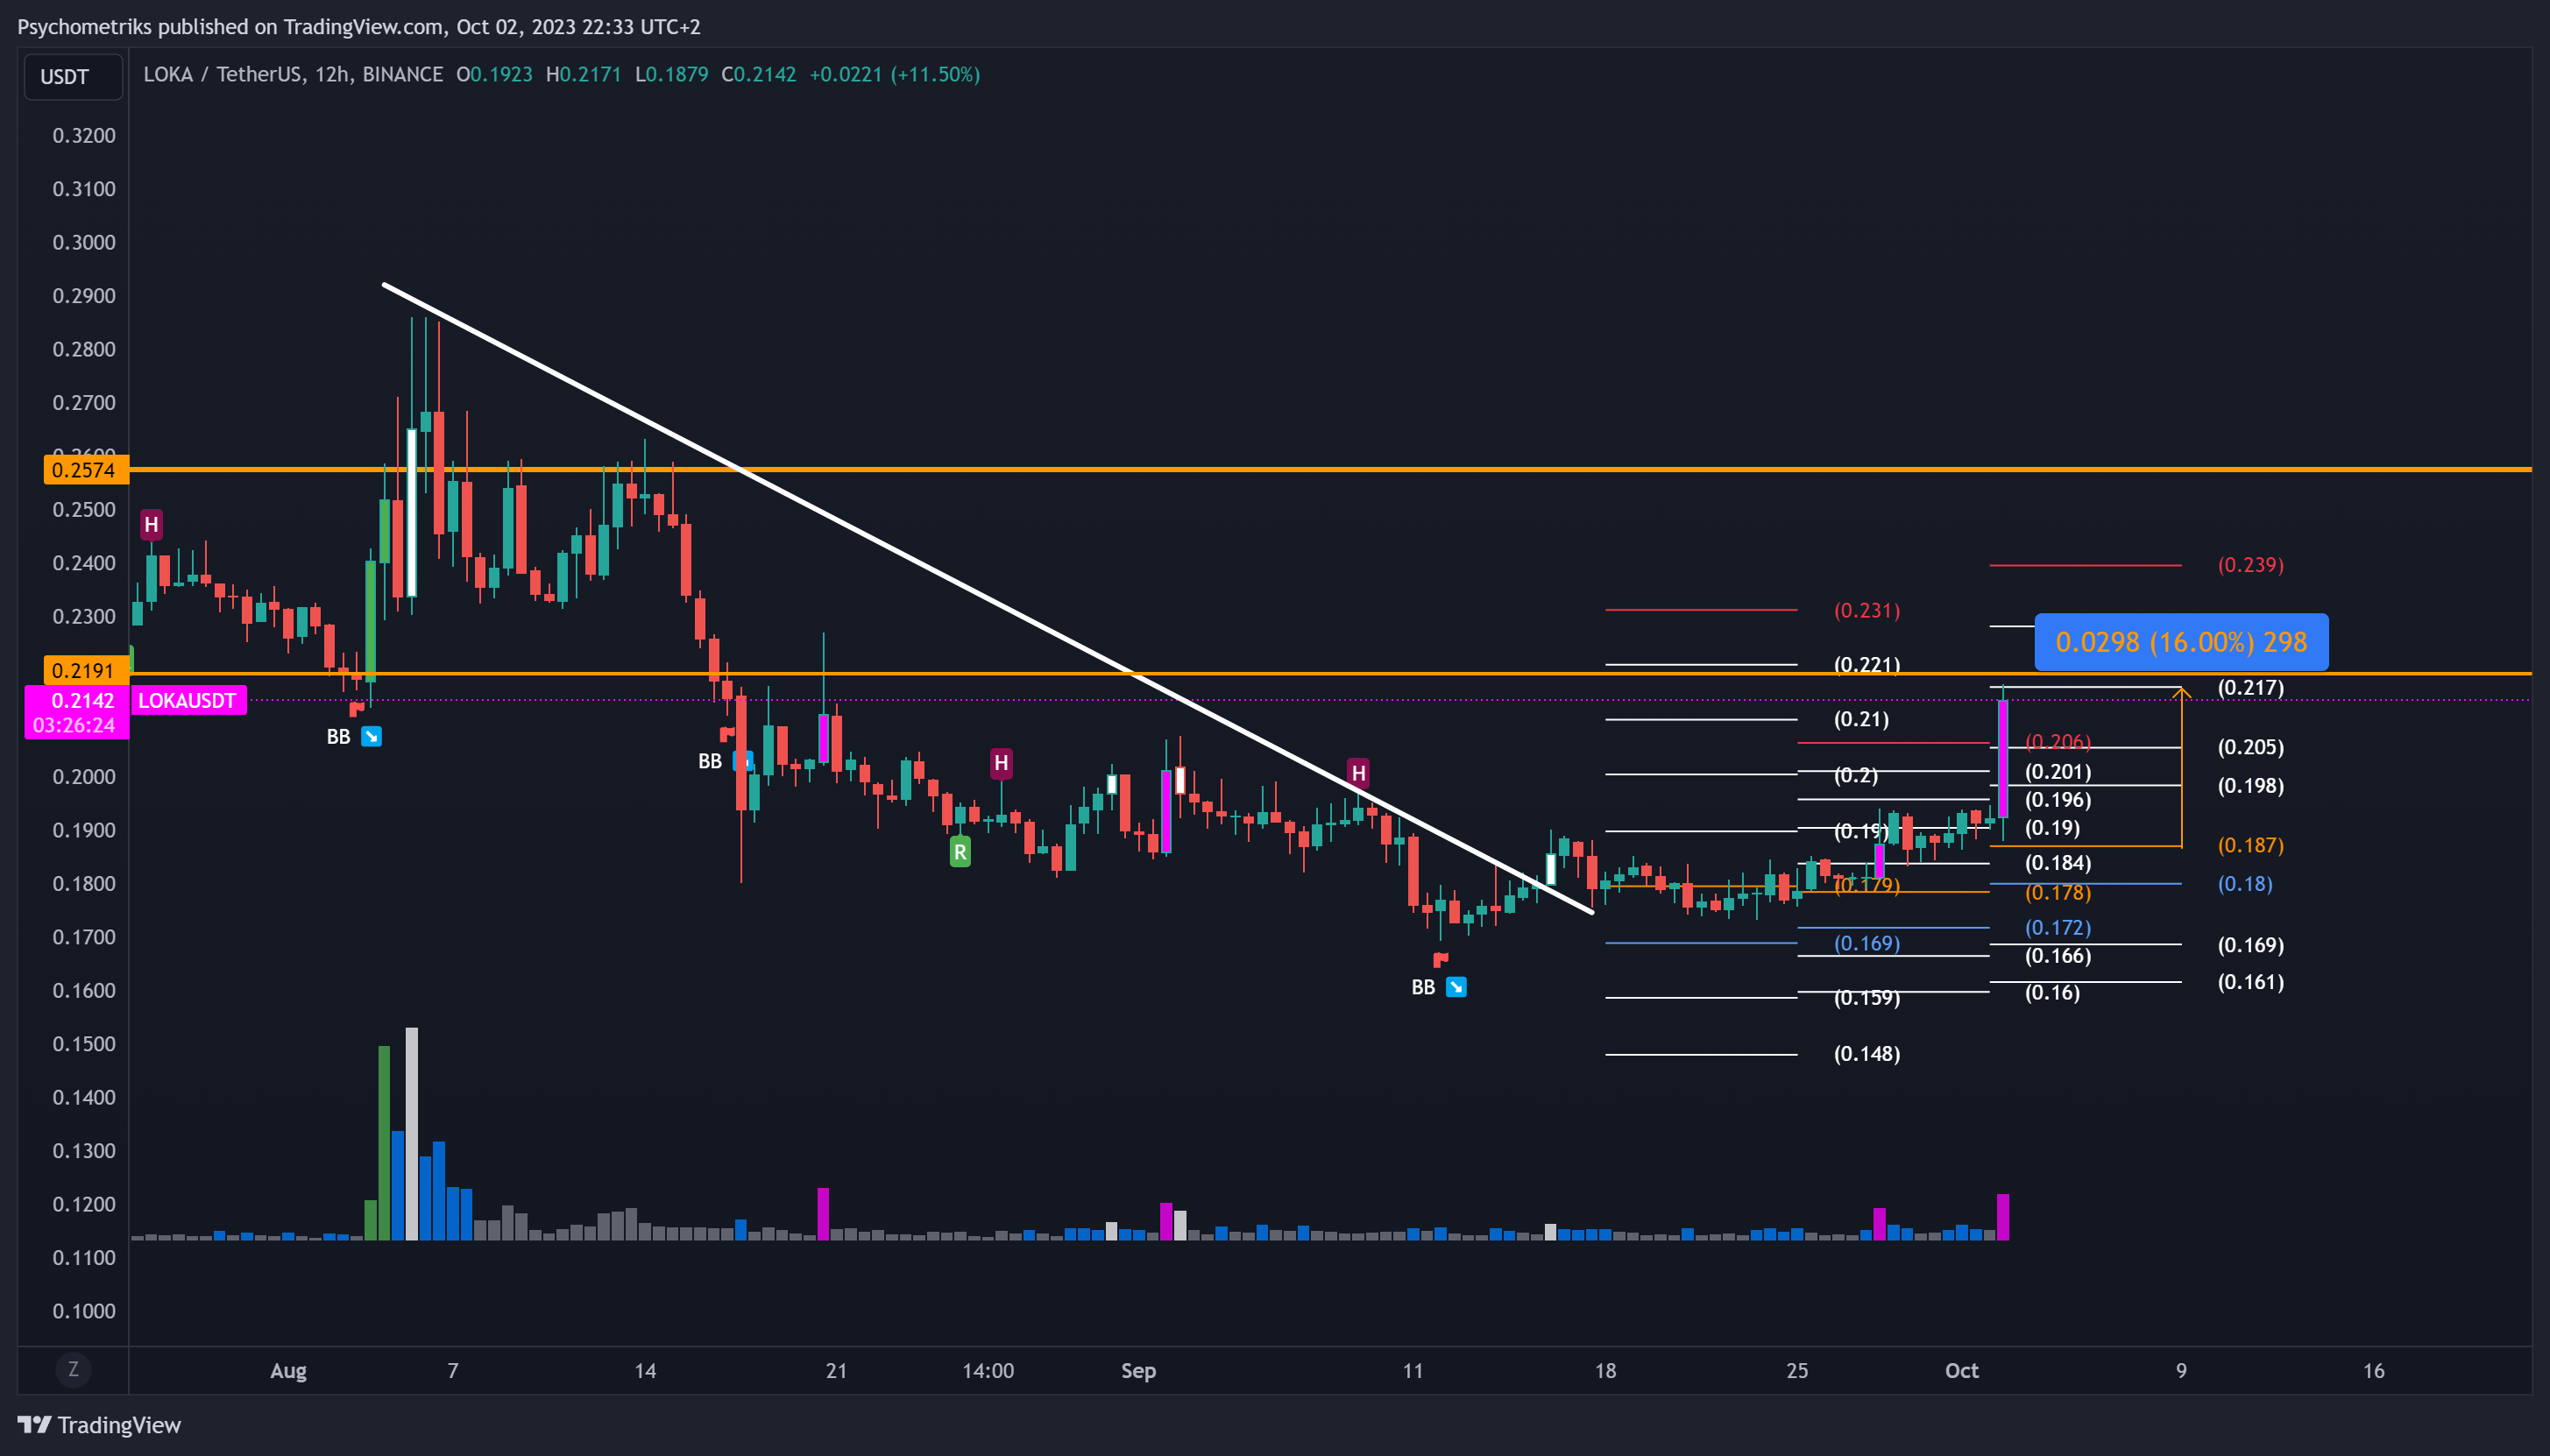Click the 0.3200 price axis label
The width and height of the screenshot is (2550, 1456).
coord(84,135)
